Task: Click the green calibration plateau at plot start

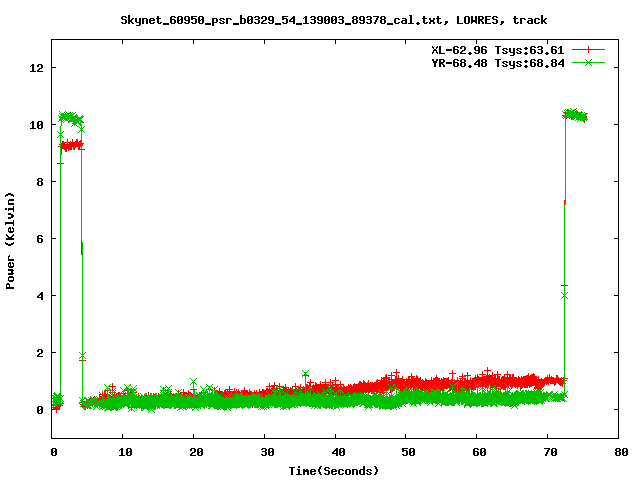Action: tap(70, 118)
